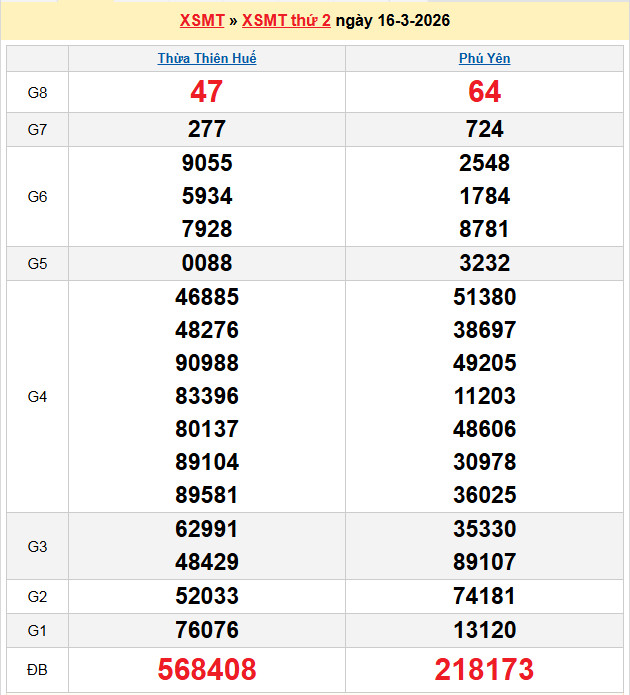
Task: Click the G3 number 62991
Action: [x=206, y=529]
